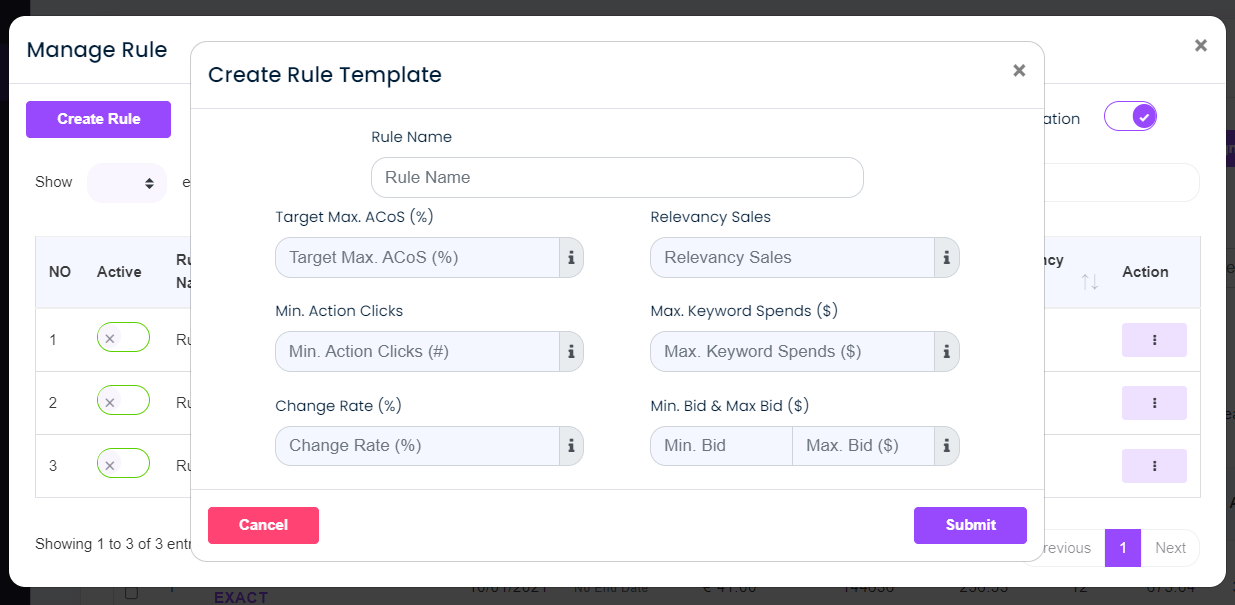
Task: Focus the Rule Name input field
Action: point(617,177)
